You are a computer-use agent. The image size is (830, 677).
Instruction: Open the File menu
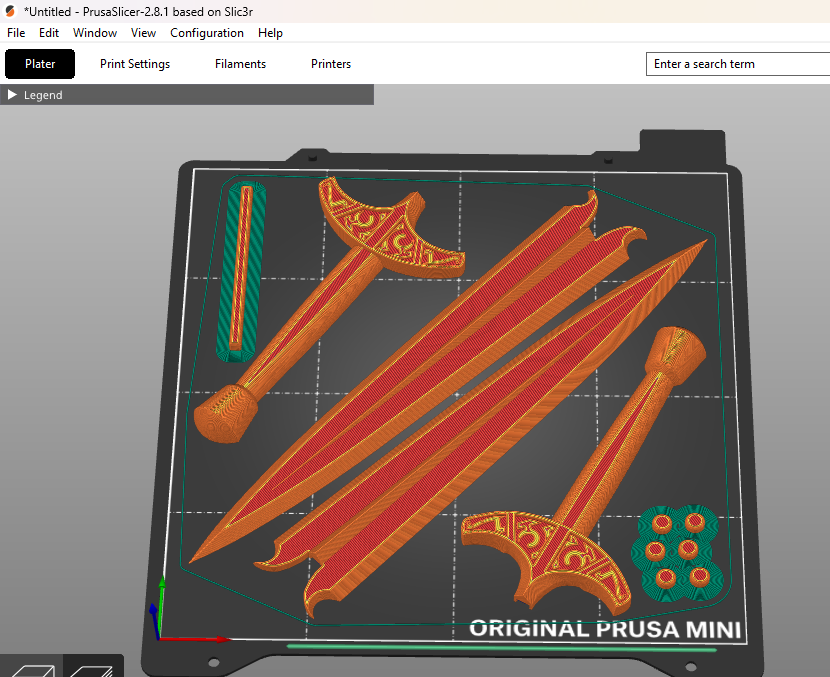pyautogui.click(x=16, y=33)
